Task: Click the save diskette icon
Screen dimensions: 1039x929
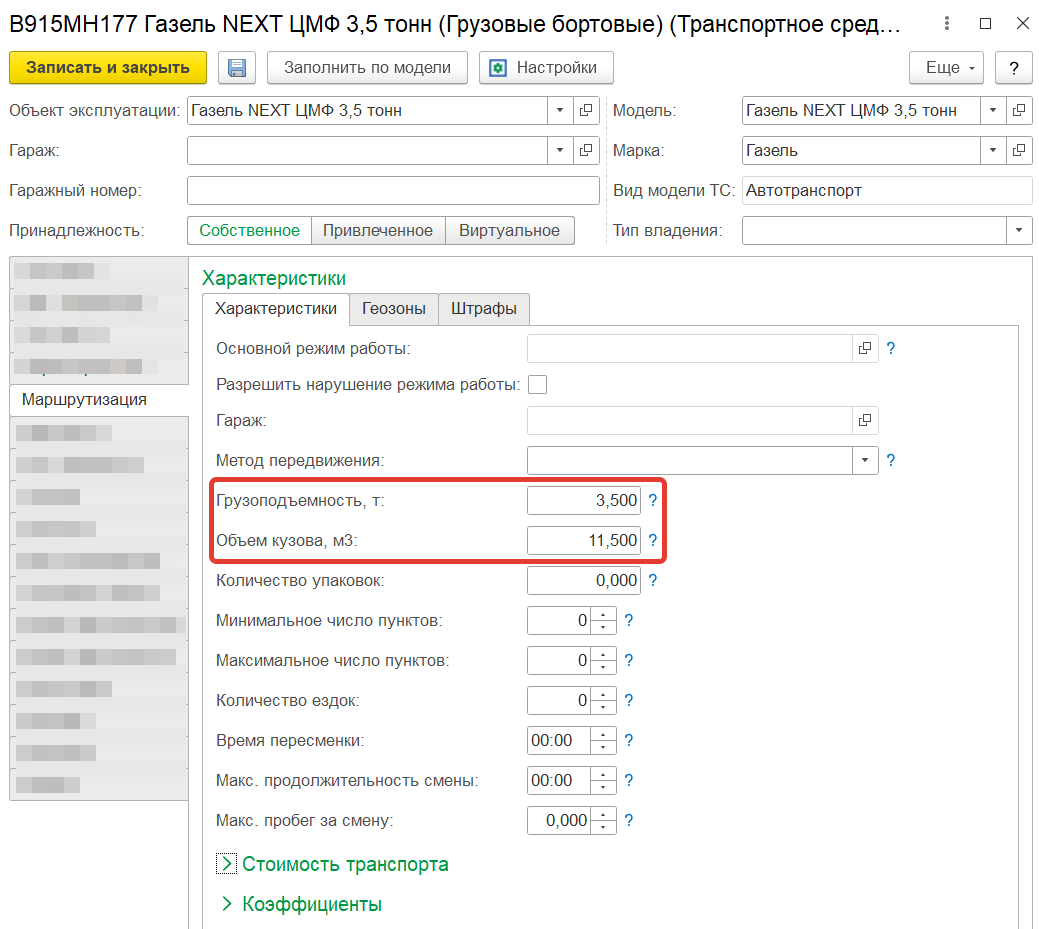Action: click(x=237, y=68)
